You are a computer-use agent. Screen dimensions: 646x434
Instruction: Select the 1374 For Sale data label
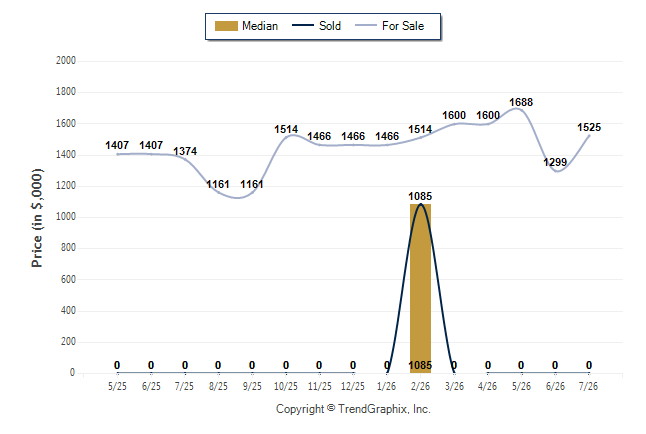185,151
